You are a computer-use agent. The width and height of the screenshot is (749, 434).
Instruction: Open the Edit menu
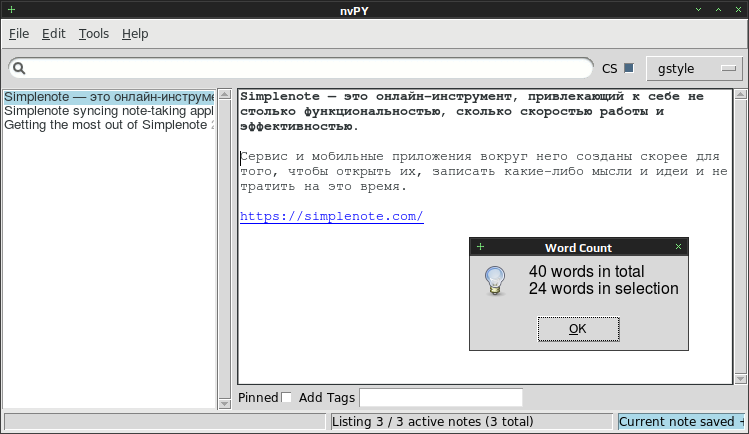[x=54, y=34]
